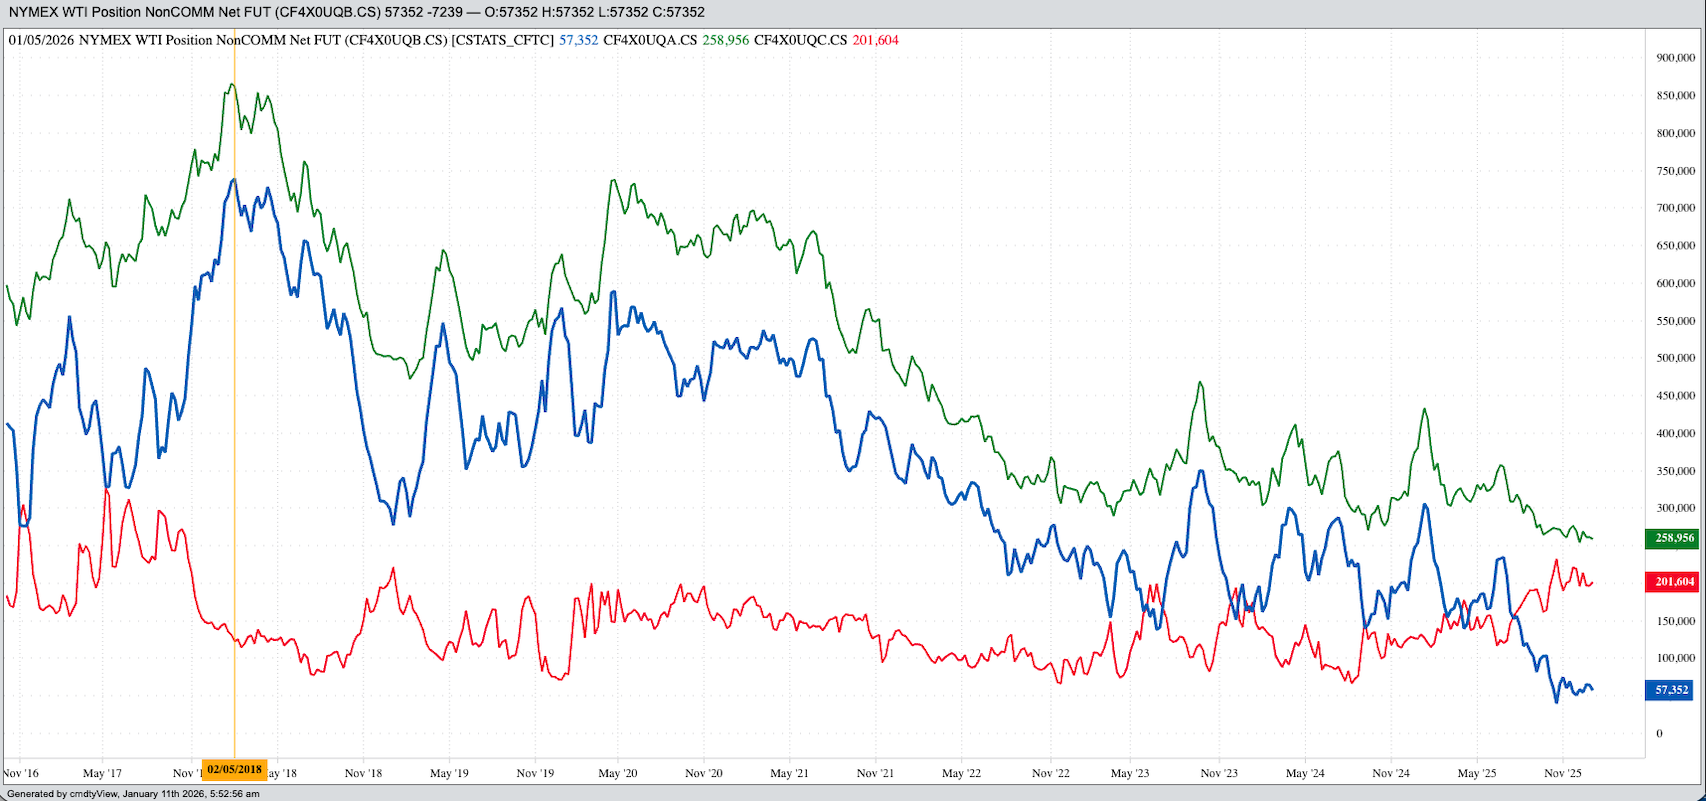Click the Nov '23 x-axis label

[x=1218, y=773]
